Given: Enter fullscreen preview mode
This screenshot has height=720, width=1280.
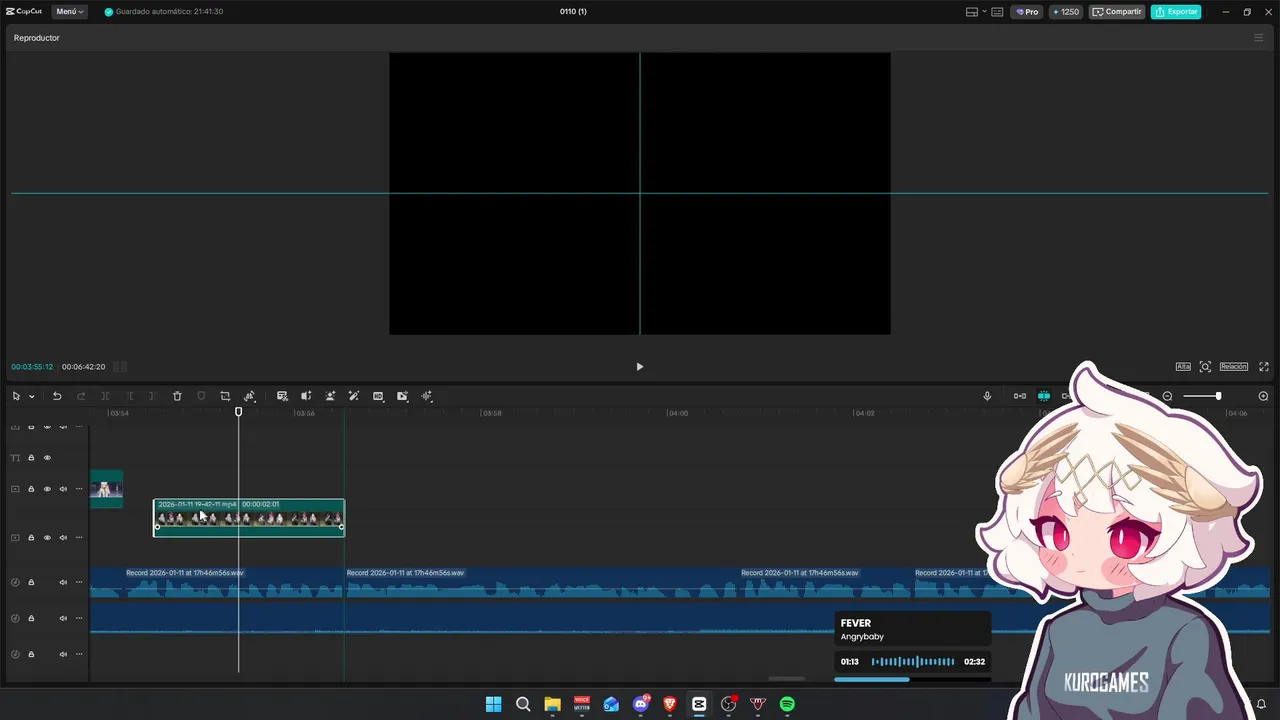Looking at the screenshot, I should tap(1264, 366).
